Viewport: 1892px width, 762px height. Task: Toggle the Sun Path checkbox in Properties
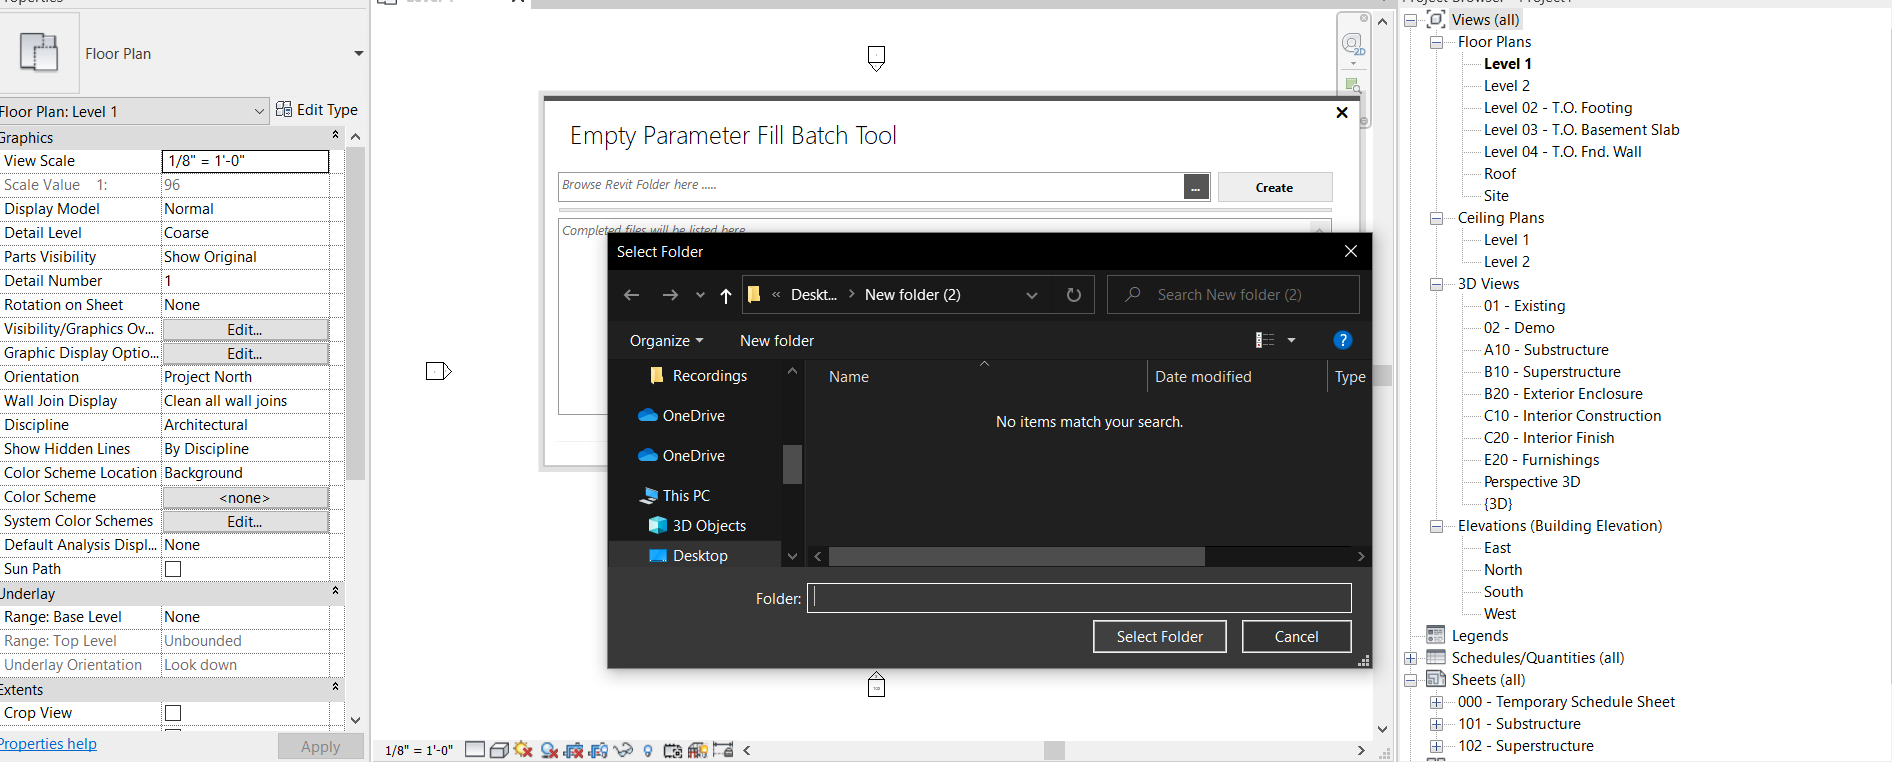[173, 569]
